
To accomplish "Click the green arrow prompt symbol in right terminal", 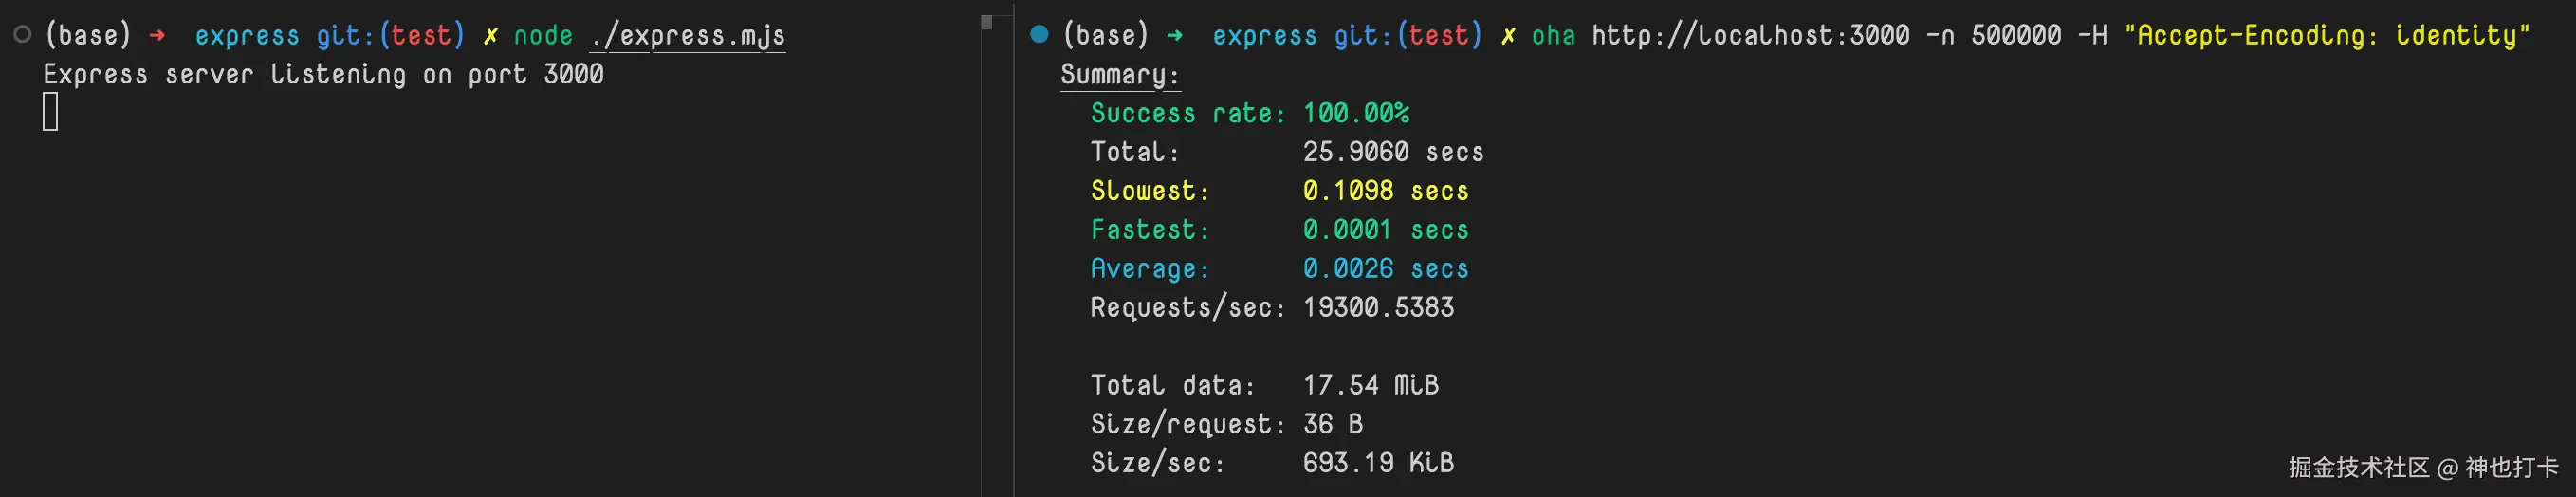I will click(1175, 35).
